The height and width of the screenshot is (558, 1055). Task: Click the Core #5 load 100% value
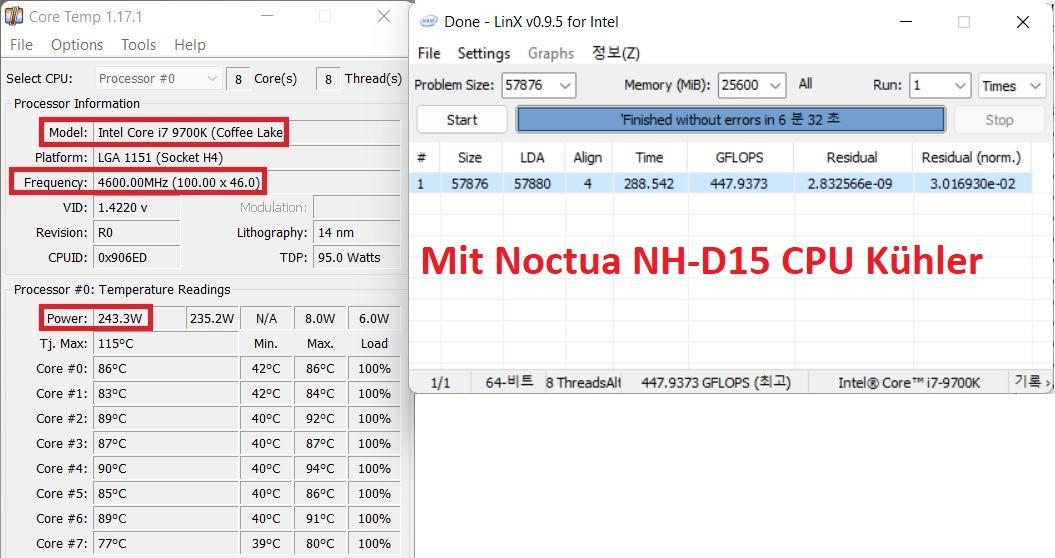[x=374, y=493]
